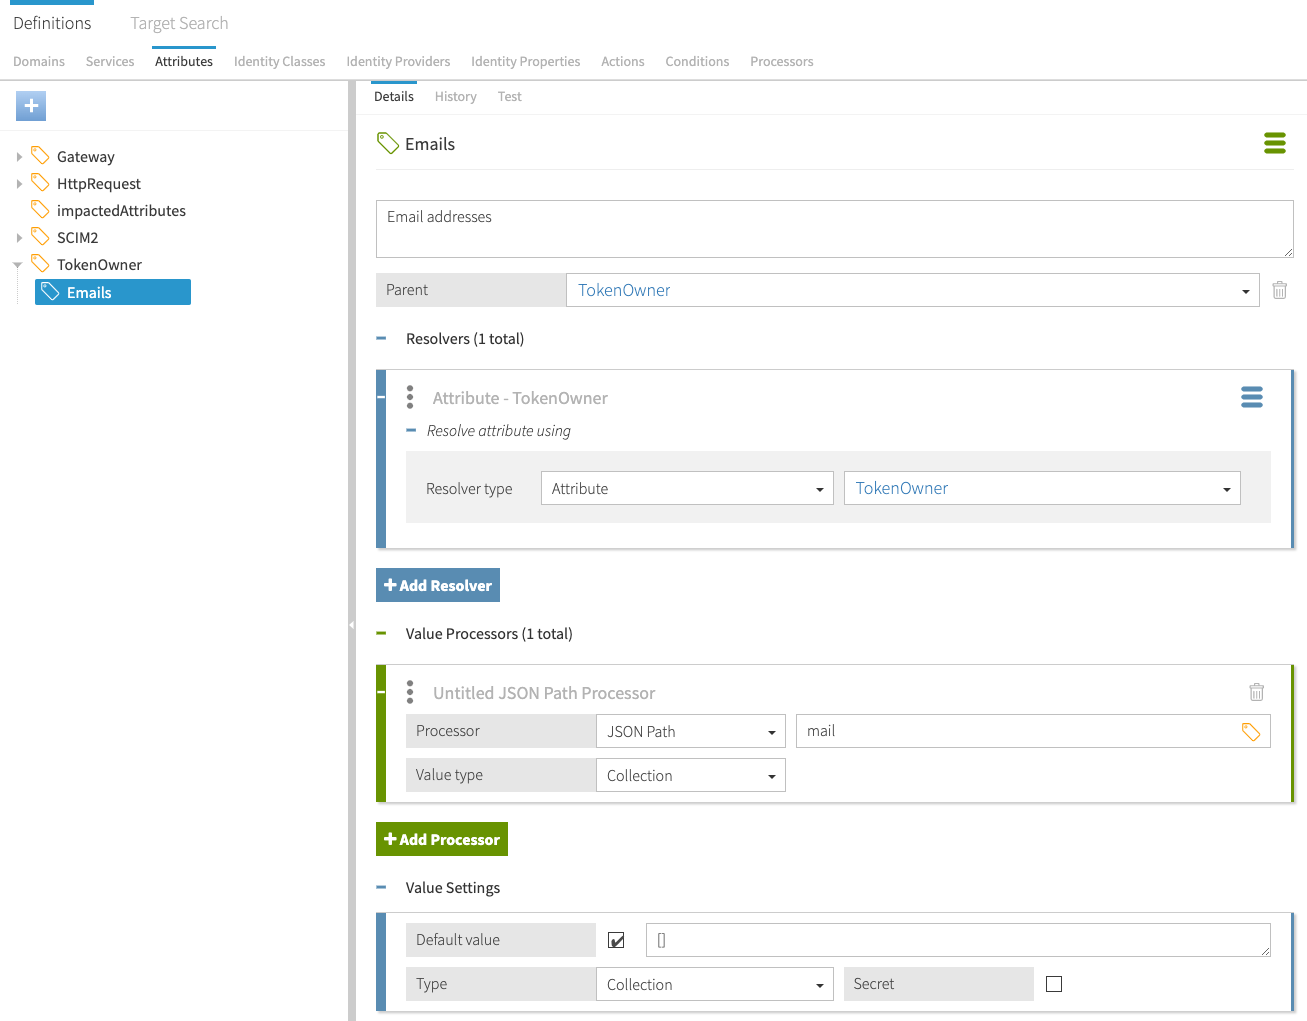Click the Add Processor button
Screen dimensions: 1307x1021
point(441,839)
